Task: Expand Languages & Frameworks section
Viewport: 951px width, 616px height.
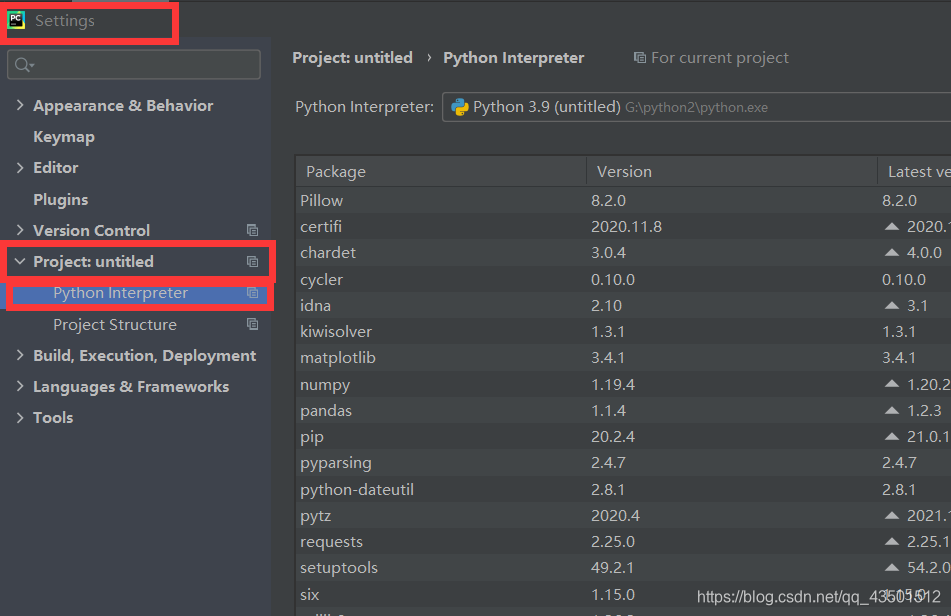Action: (x=20, y=386)
